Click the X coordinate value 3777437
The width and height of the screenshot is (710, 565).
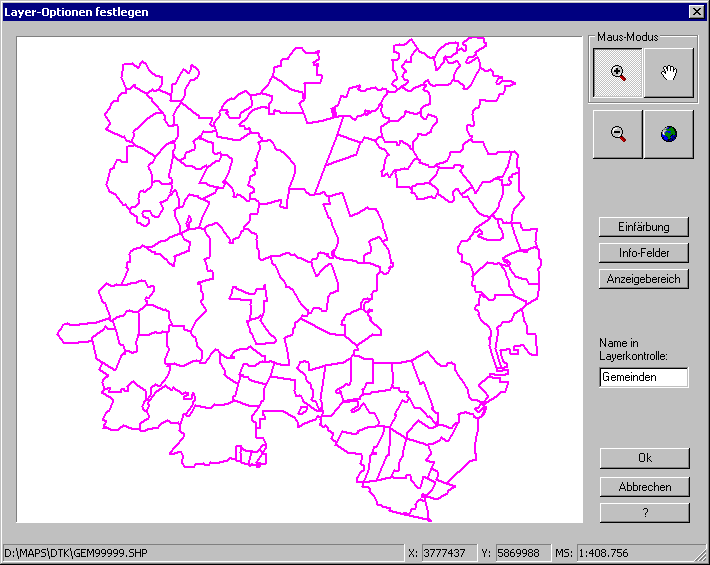449,553
